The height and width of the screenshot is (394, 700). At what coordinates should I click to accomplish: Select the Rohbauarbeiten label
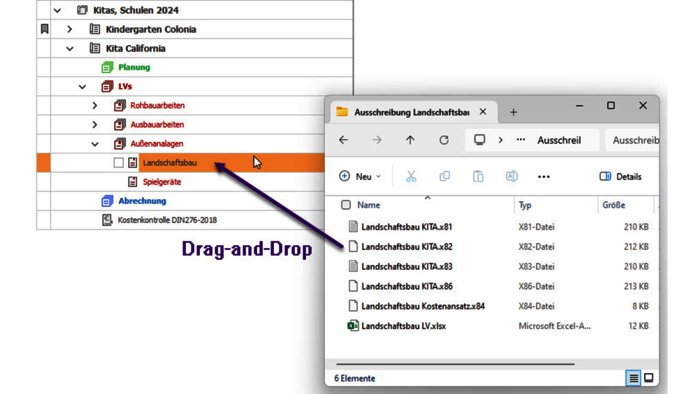pyautogui.click(x=157, y=106)
